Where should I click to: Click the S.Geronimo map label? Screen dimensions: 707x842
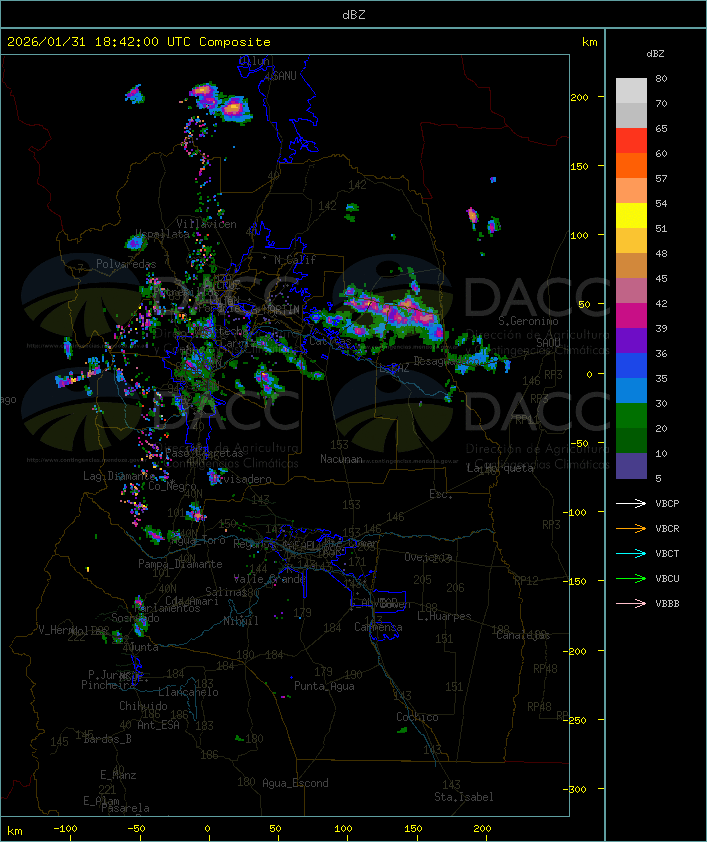coord(528,321)
